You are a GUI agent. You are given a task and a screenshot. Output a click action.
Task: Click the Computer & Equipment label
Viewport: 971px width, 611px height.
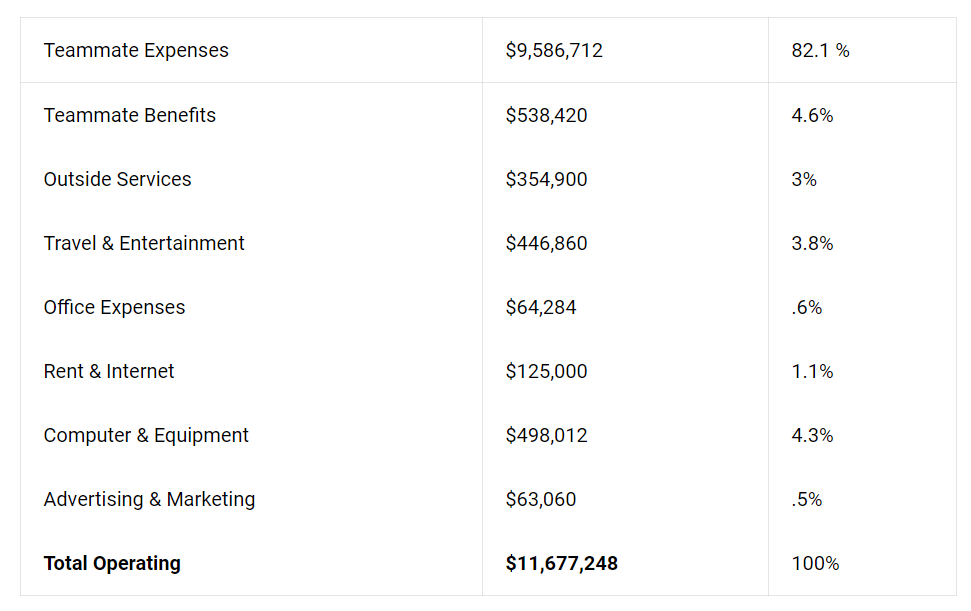click(x=146, y=435)
